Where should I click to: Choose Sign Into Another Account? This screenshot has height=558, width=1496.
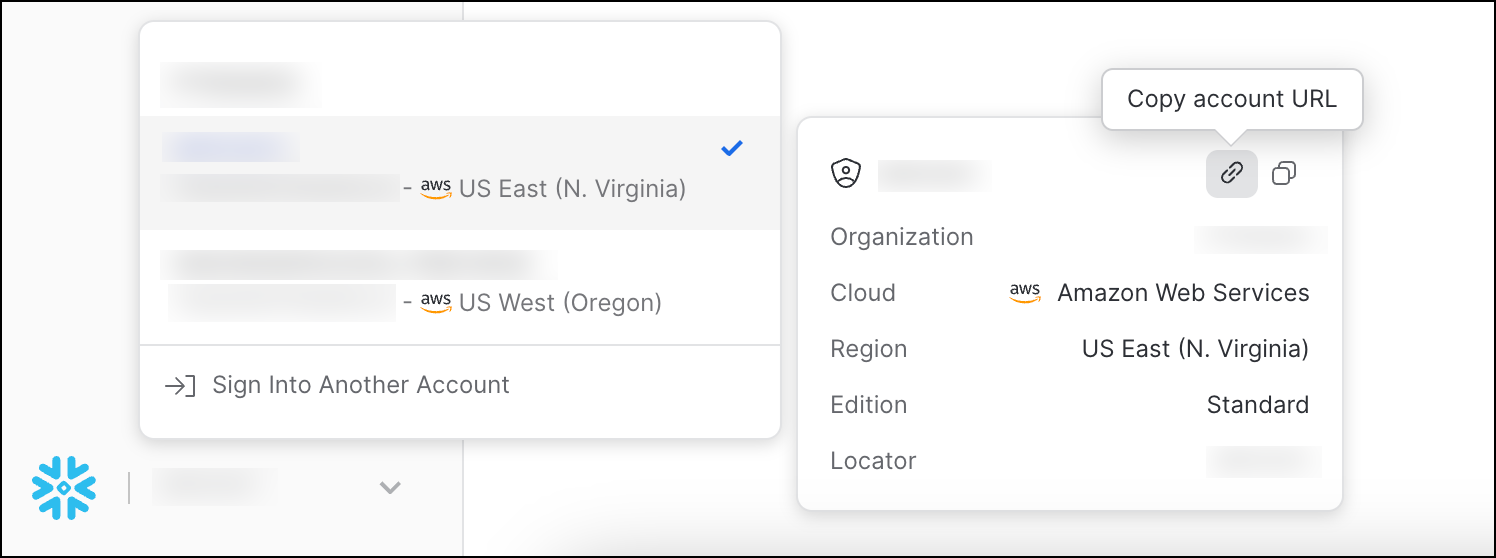[x=360, y=385]
